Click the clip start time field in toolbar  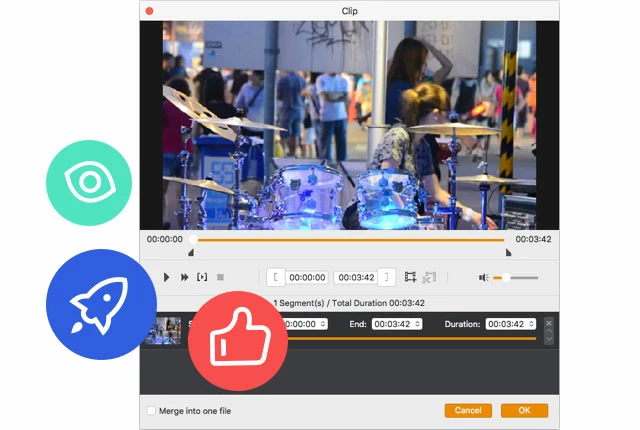[307, 277]
